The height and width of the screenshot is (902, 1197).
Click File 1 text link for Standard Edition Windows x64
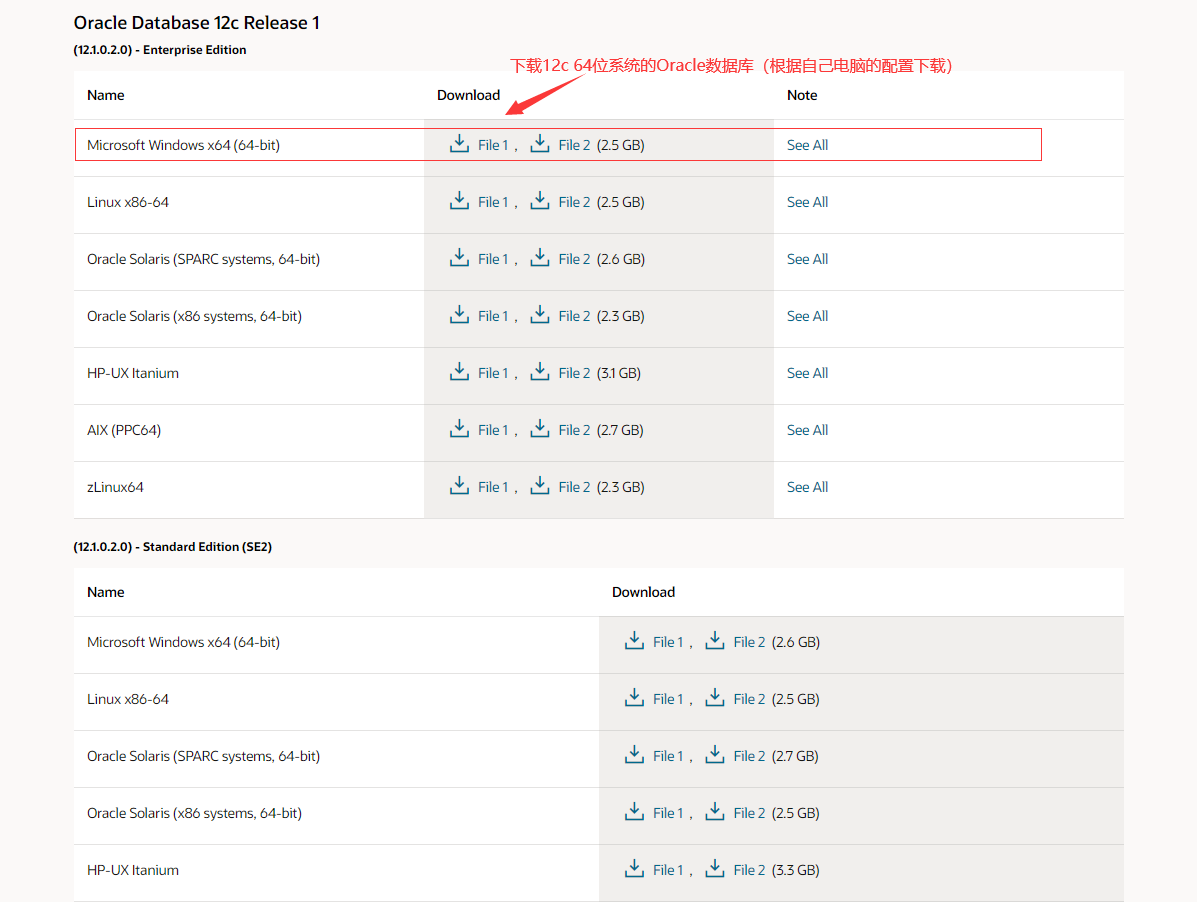point(668,642)
